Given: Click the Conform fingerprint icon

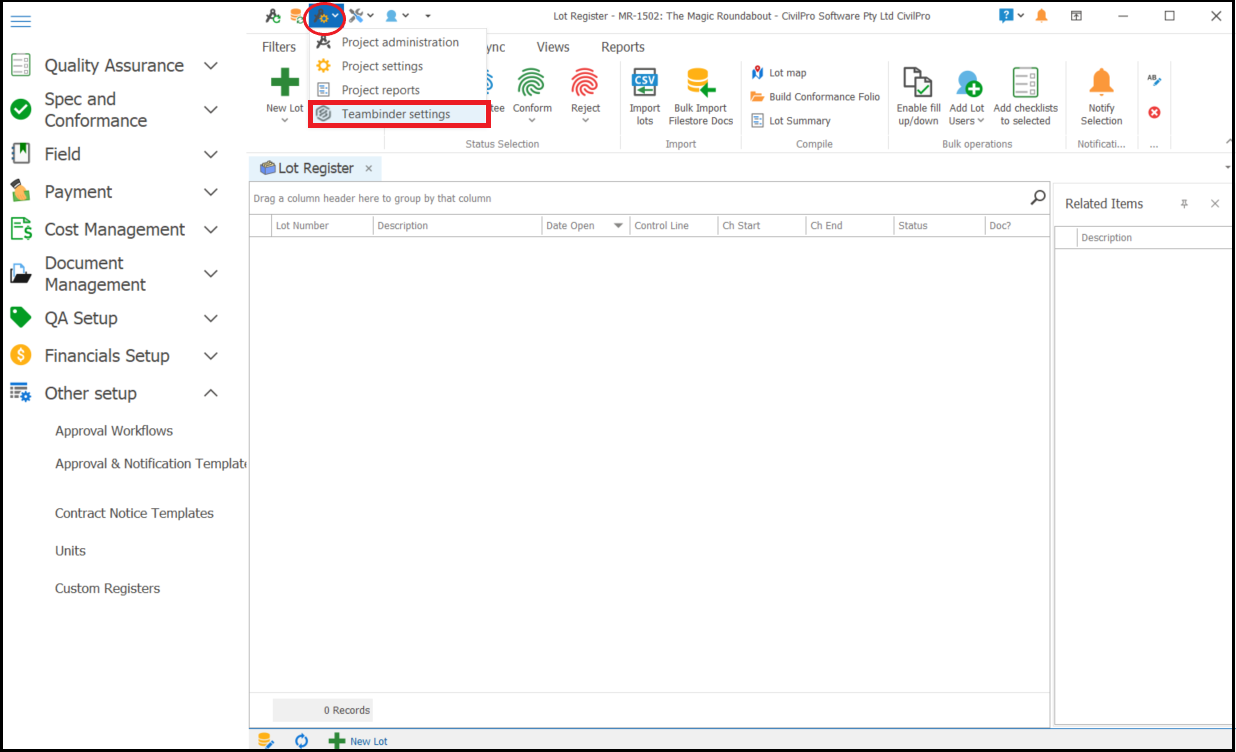Looking at the screenshot, I should point(532,83).
